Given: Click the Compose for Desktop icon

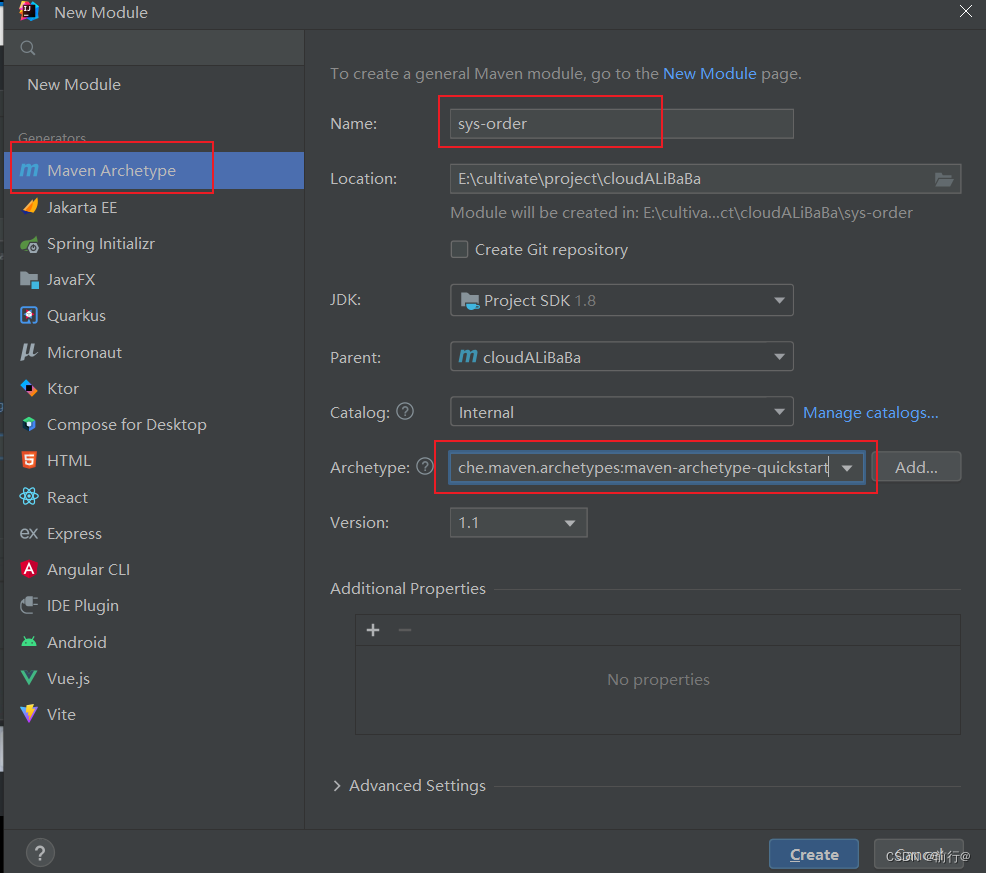Looking at the screenshot, I should tap(29, 425).
